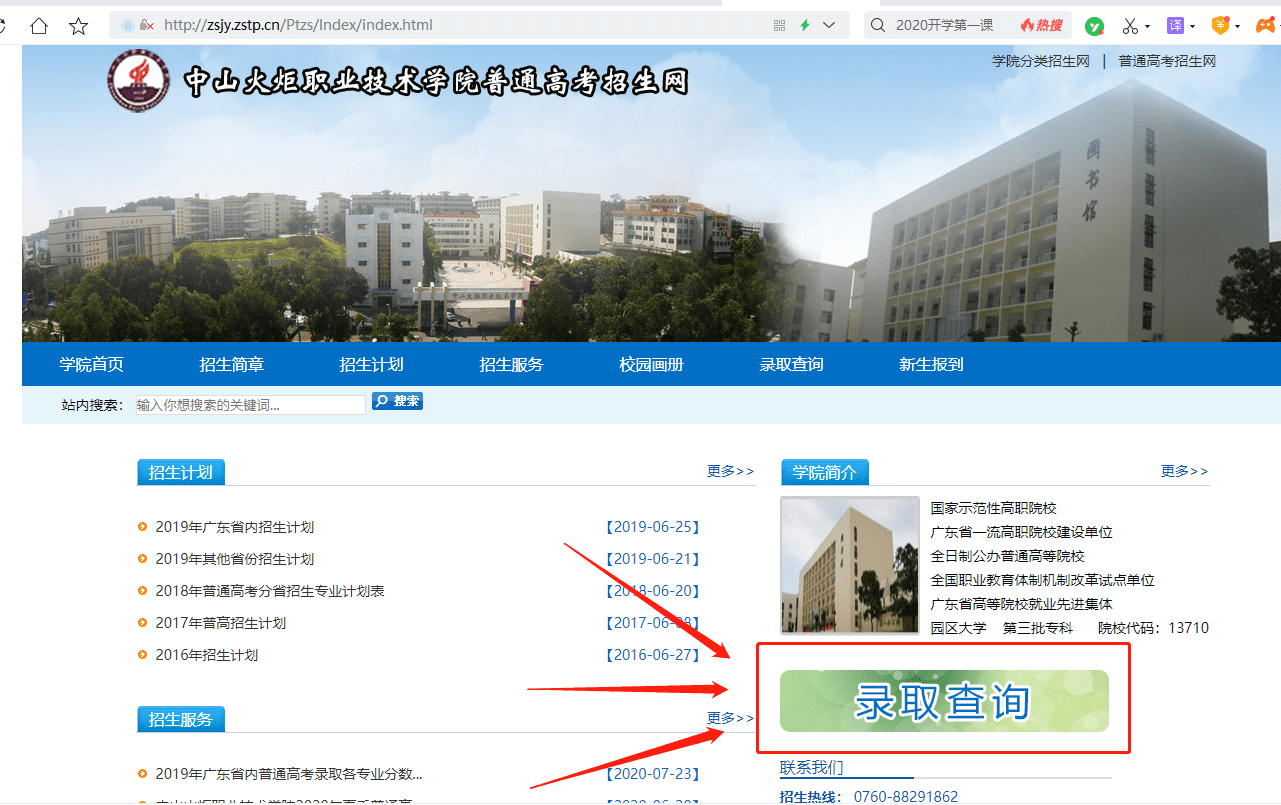The width and height of the screenshot is (1281, 805).
Task: Click the 招生热线 phone number 0760-88291862
Action: 906,797
